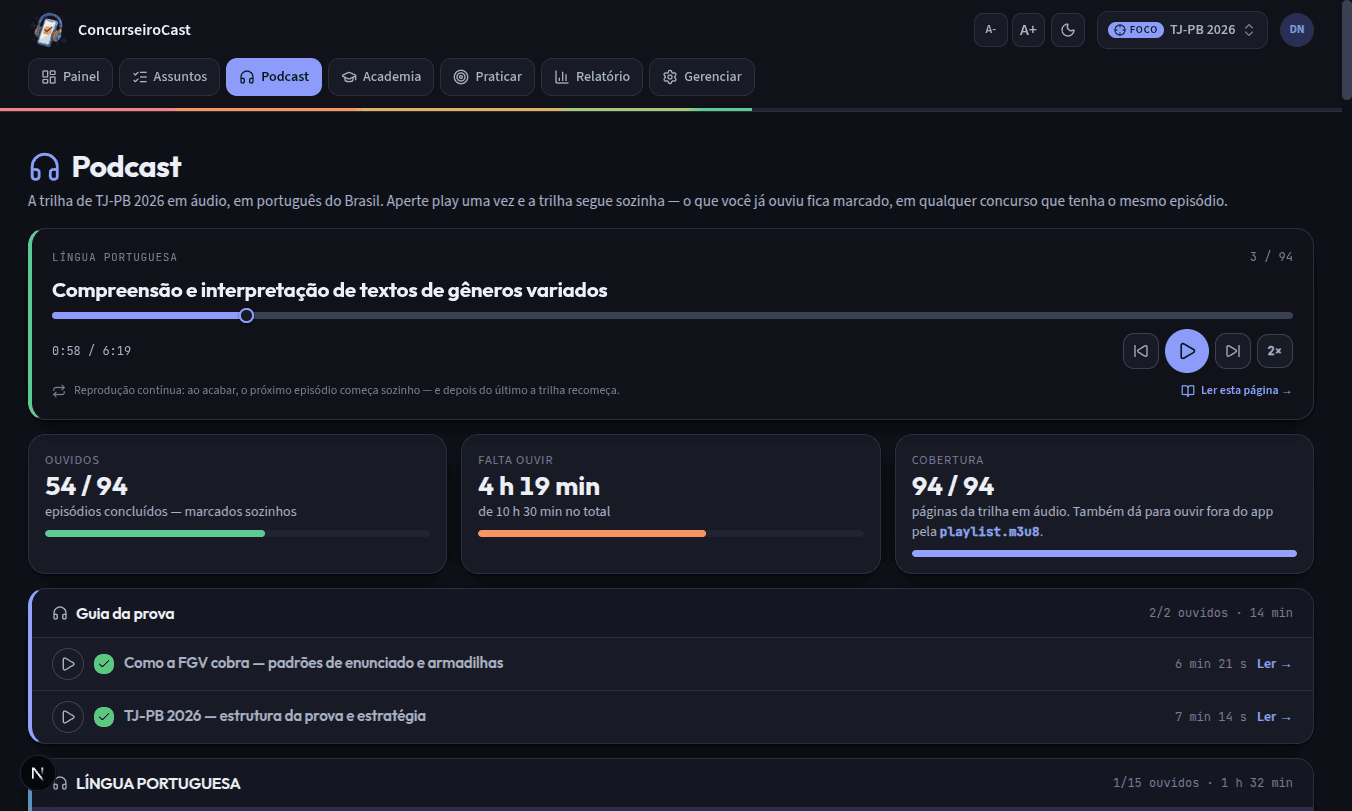The image size is (1352, 811).
Task: Click the '3 / 94' episode counter
Action: 1271,257
